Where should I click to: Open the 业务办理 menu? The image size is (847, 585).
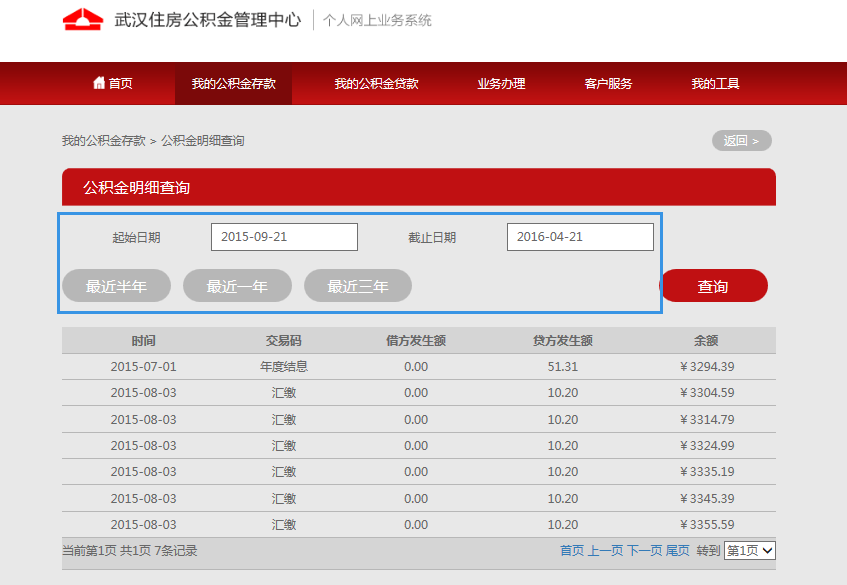point(501,84)
